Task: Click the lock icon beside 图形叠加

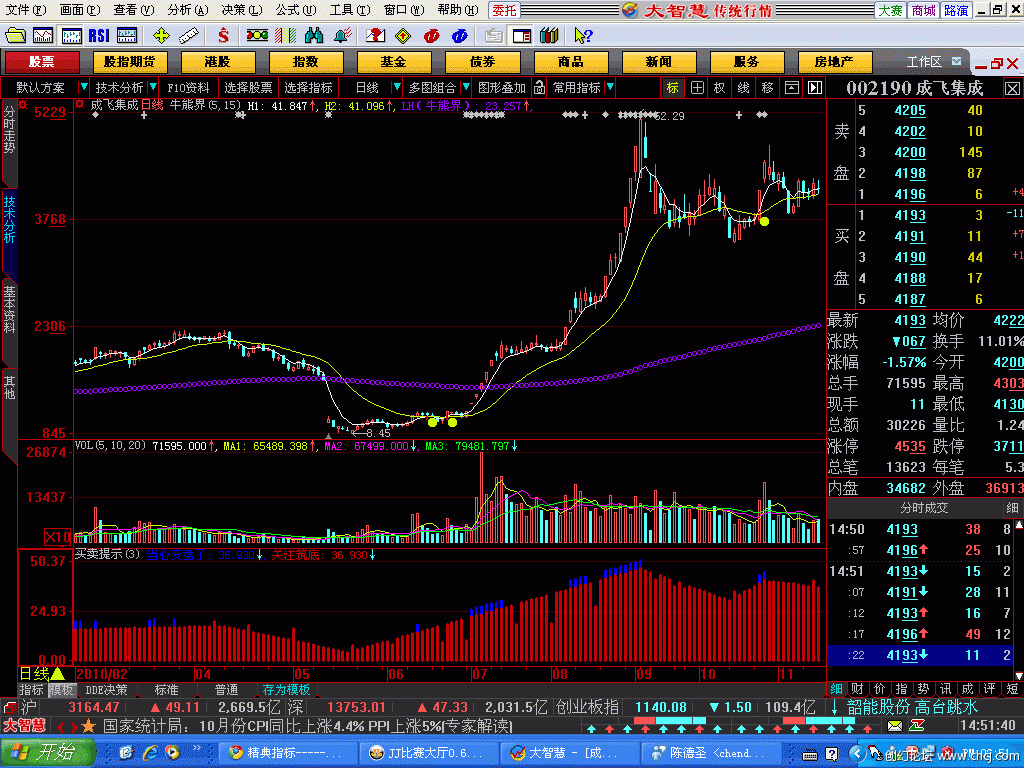Action: click(x=539, y=88)
